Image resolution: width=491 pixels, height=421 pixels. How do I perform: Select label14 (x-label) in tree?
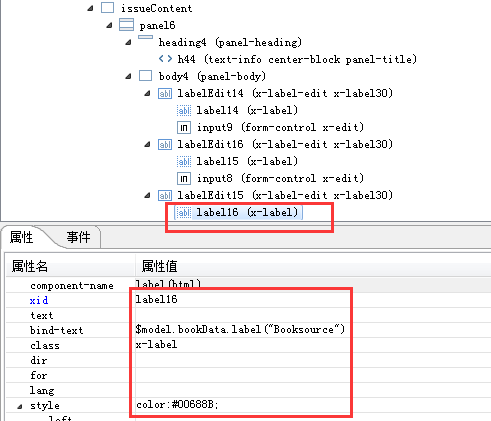click(x=247, y=110)
